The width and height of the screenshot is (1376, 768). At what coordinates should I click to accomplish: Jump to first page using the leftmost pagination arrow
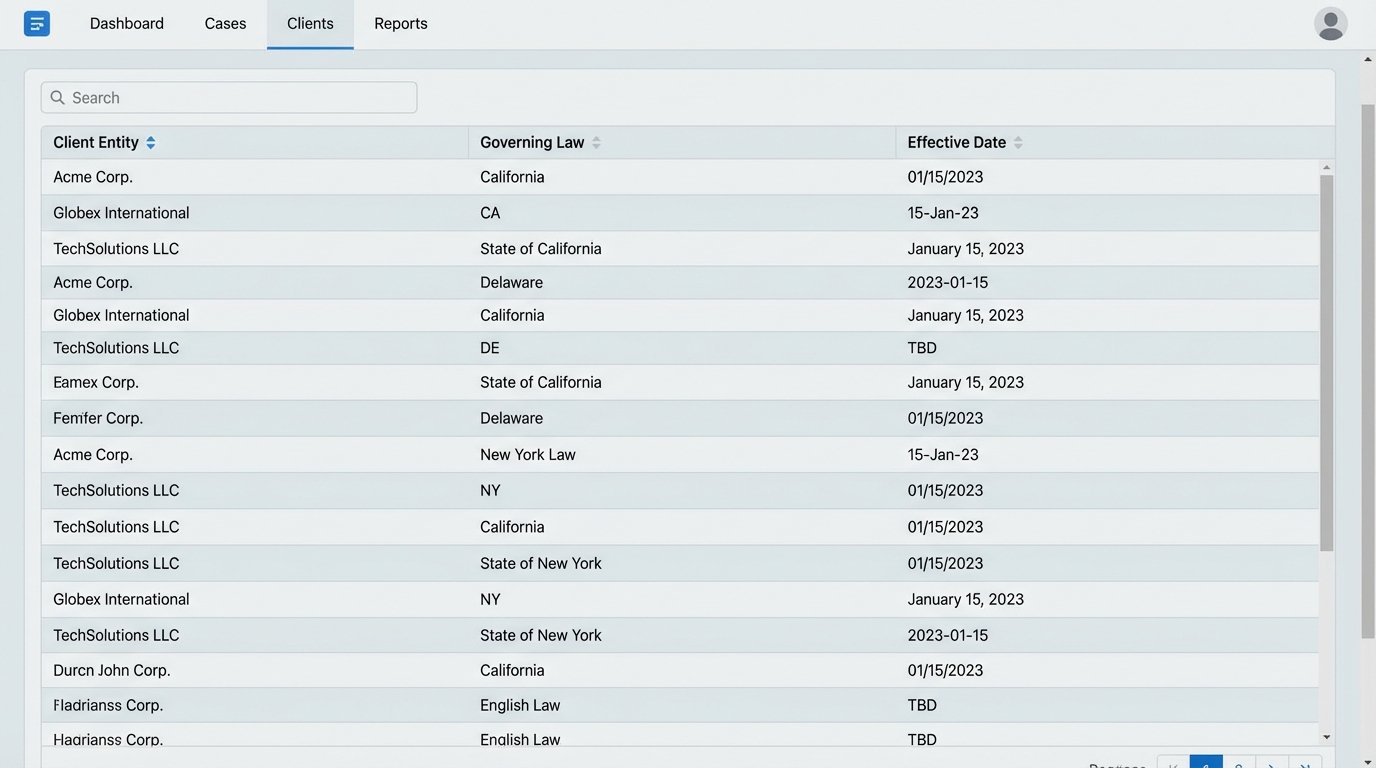point(1171,763)
